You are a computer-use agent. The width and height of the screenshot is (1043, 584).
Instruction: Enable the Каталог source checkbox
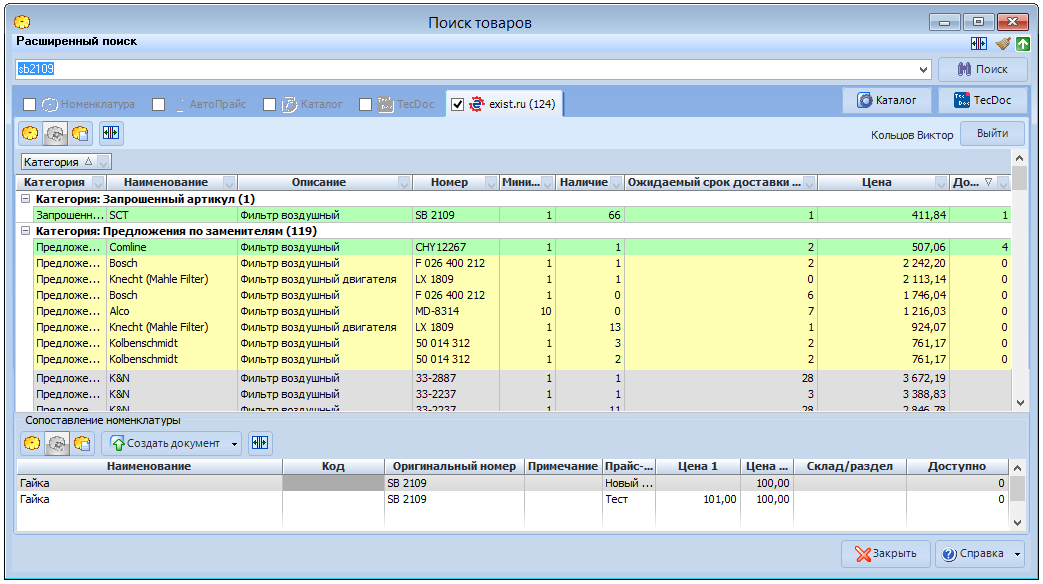coord(269,104)
